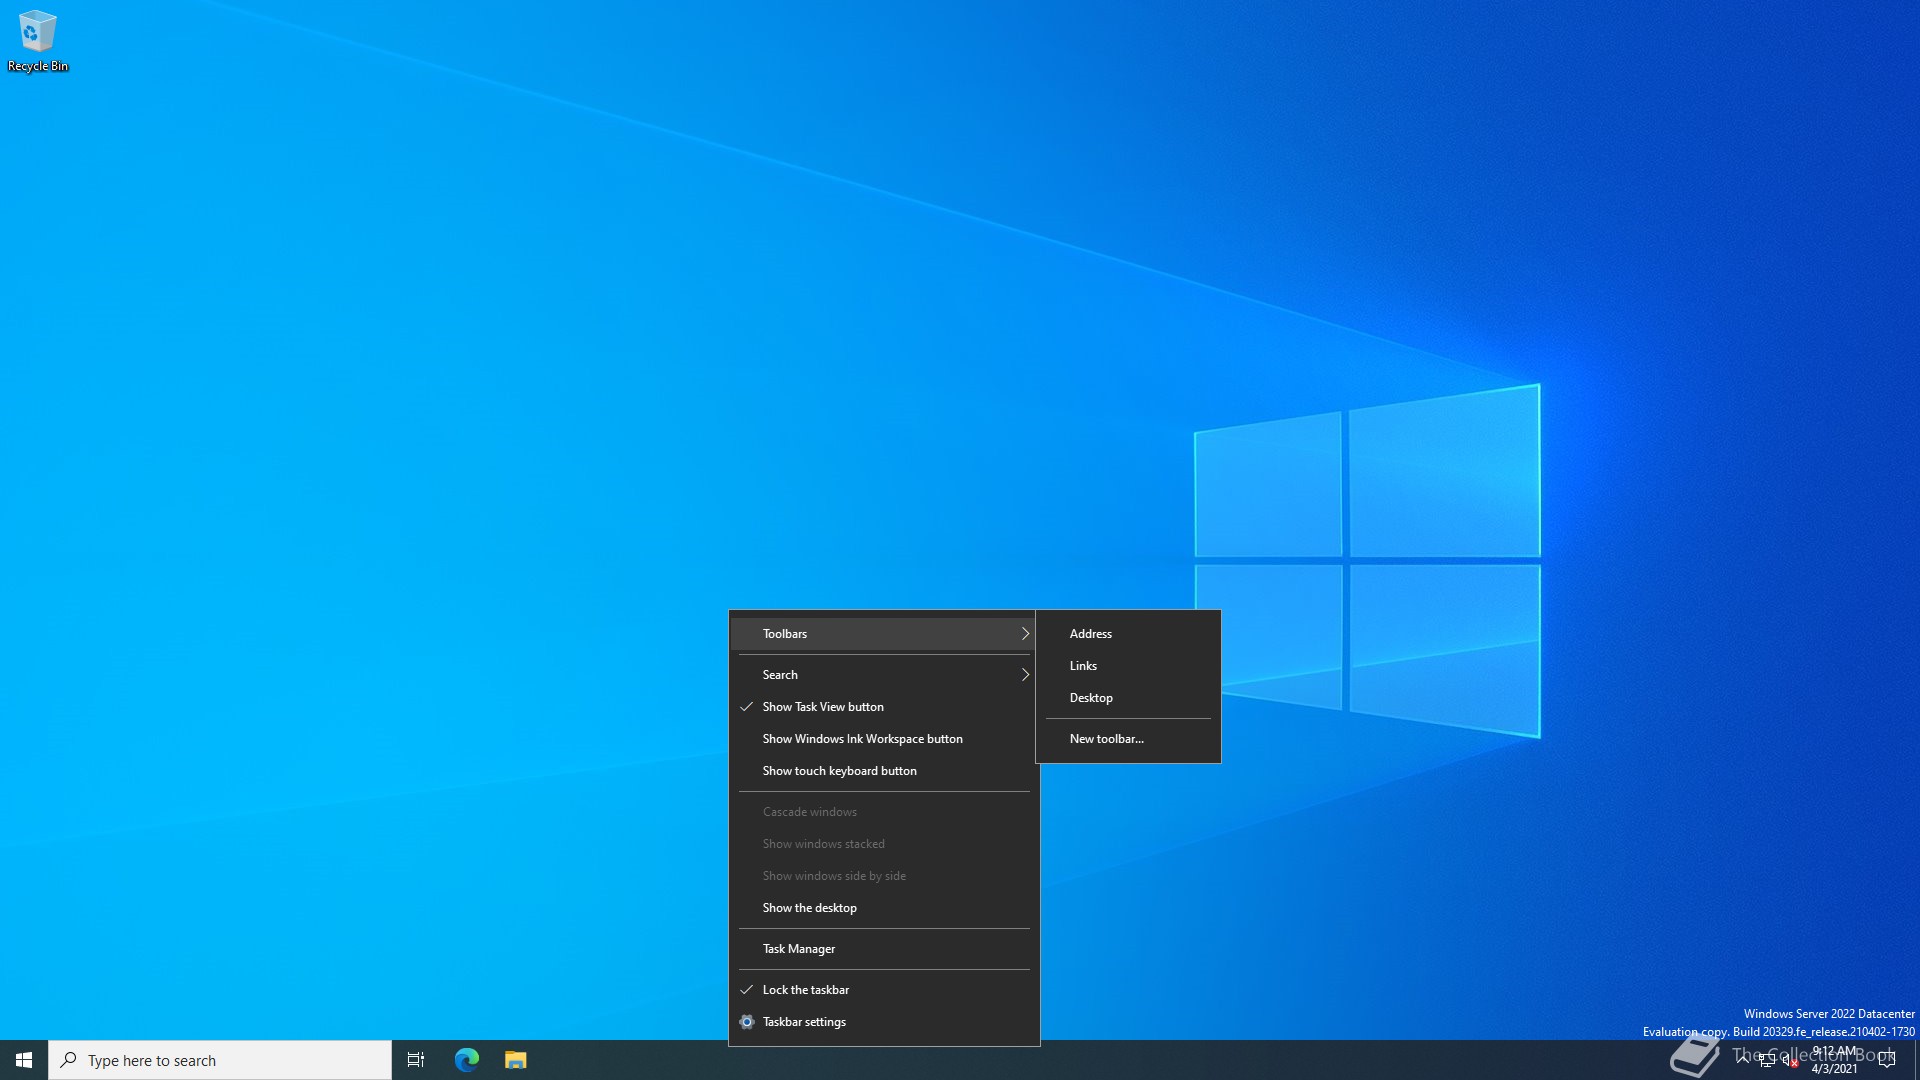Toggle the Desktop toolbar
This screenshot has height=1080, width=1920.
(1128, 698)
